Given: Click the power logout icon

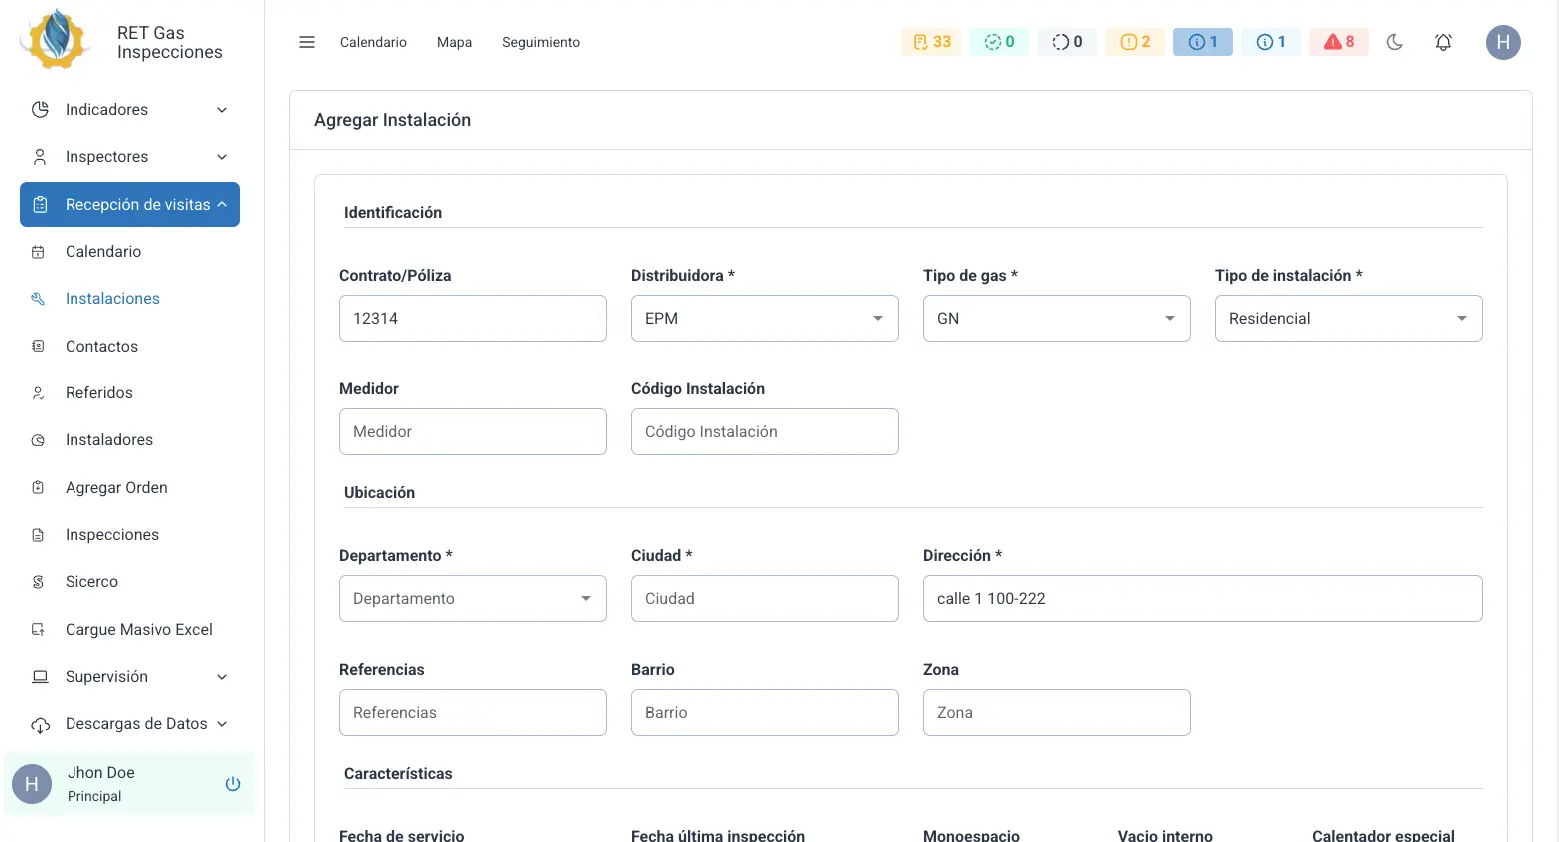Looking at the screenshot, I should (x=233, y=784).
